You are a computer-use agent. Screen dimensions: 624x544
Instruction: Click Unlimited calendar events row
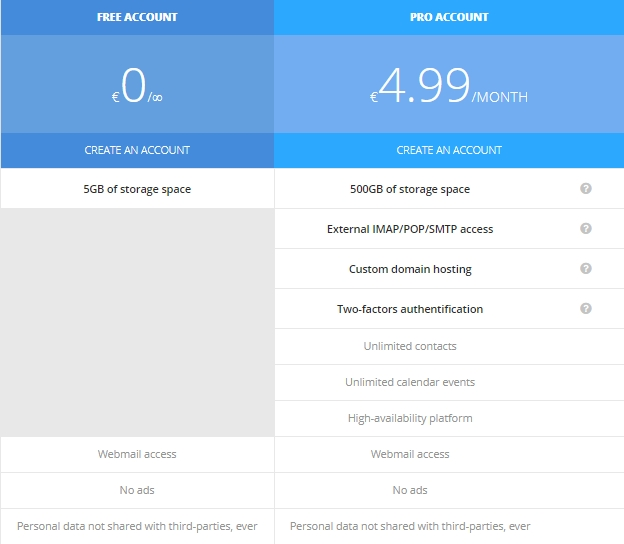(449, 382)
